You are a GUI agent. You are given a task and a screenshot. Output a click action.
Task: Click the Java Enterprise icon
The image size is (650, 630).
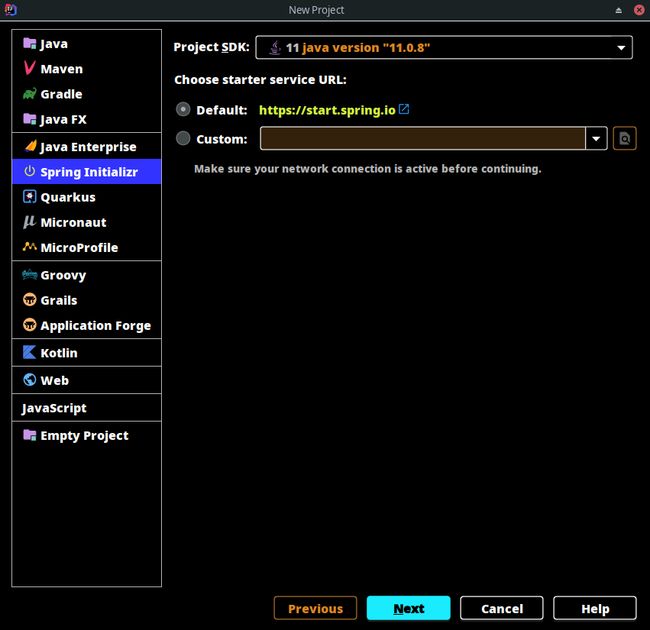30,146
